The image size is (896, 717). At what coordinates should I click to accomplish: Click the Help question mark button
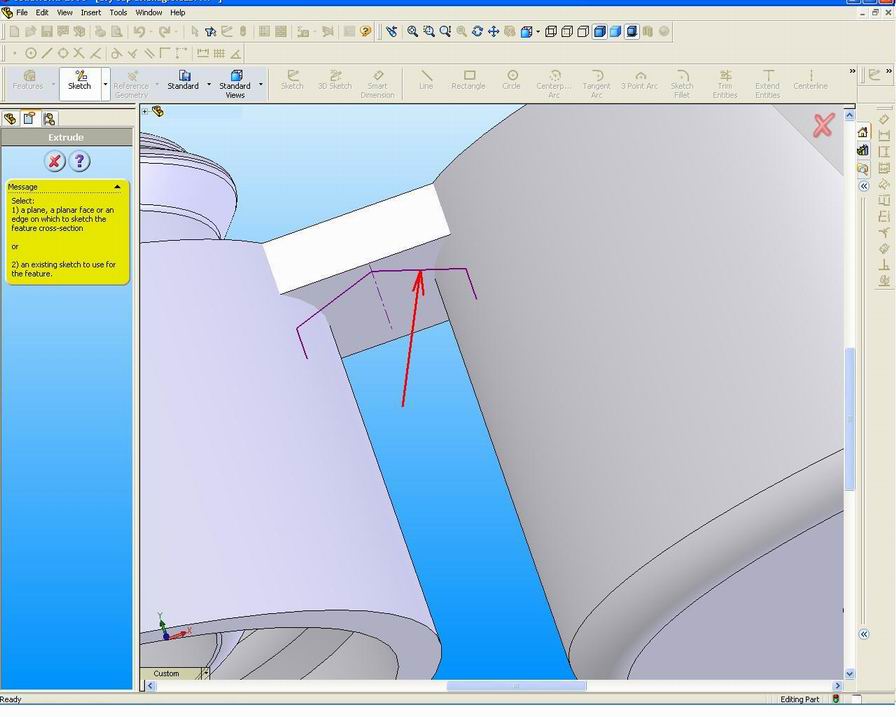(x=79, y=161)
